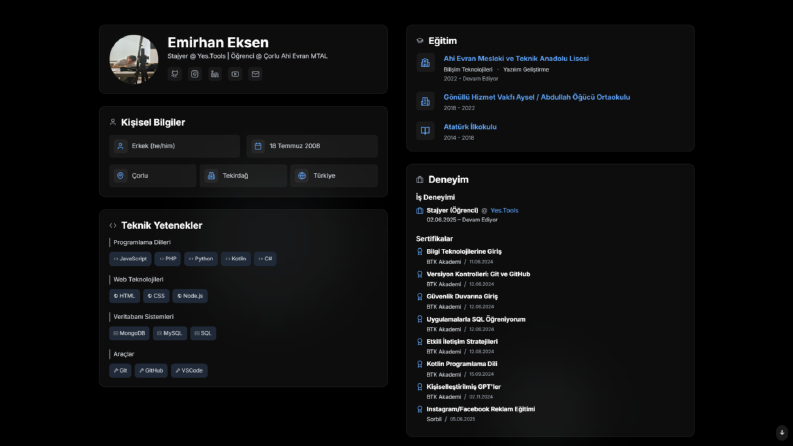Click the Türkiye country field
This screenshot has width=793, height=446.
pos(334,175)
